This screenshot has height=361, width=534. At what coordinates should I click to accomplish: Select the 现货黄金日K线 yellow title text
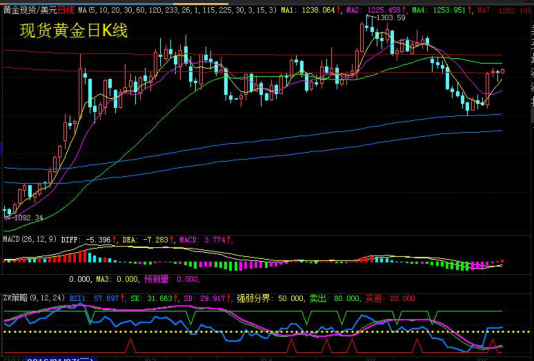(74, 31)
